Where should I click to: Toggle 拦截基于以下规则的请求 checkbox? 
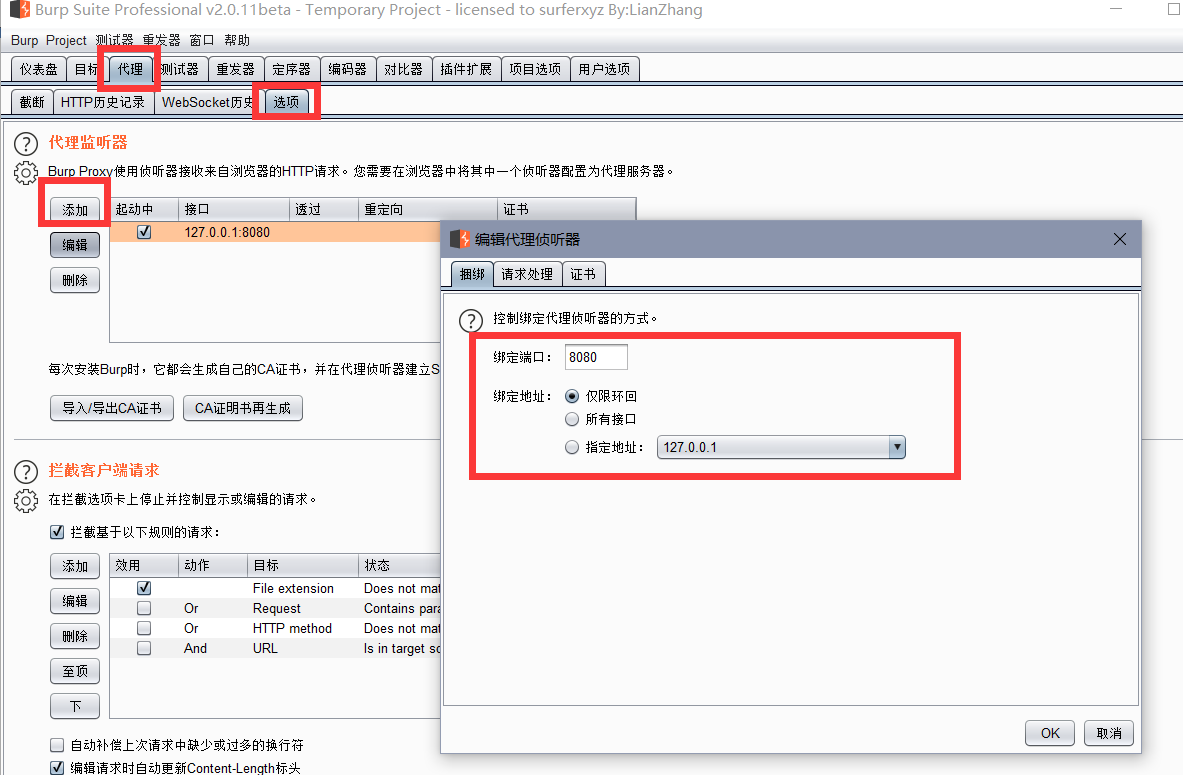[57, 533]
